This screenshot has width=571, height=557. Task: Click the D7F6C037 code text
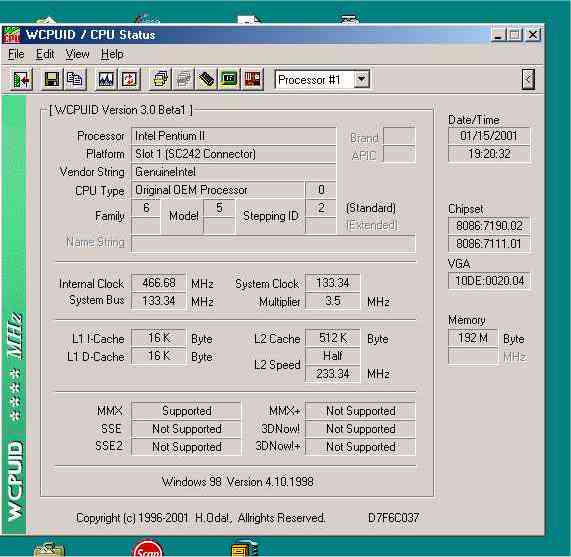(393, 517)
